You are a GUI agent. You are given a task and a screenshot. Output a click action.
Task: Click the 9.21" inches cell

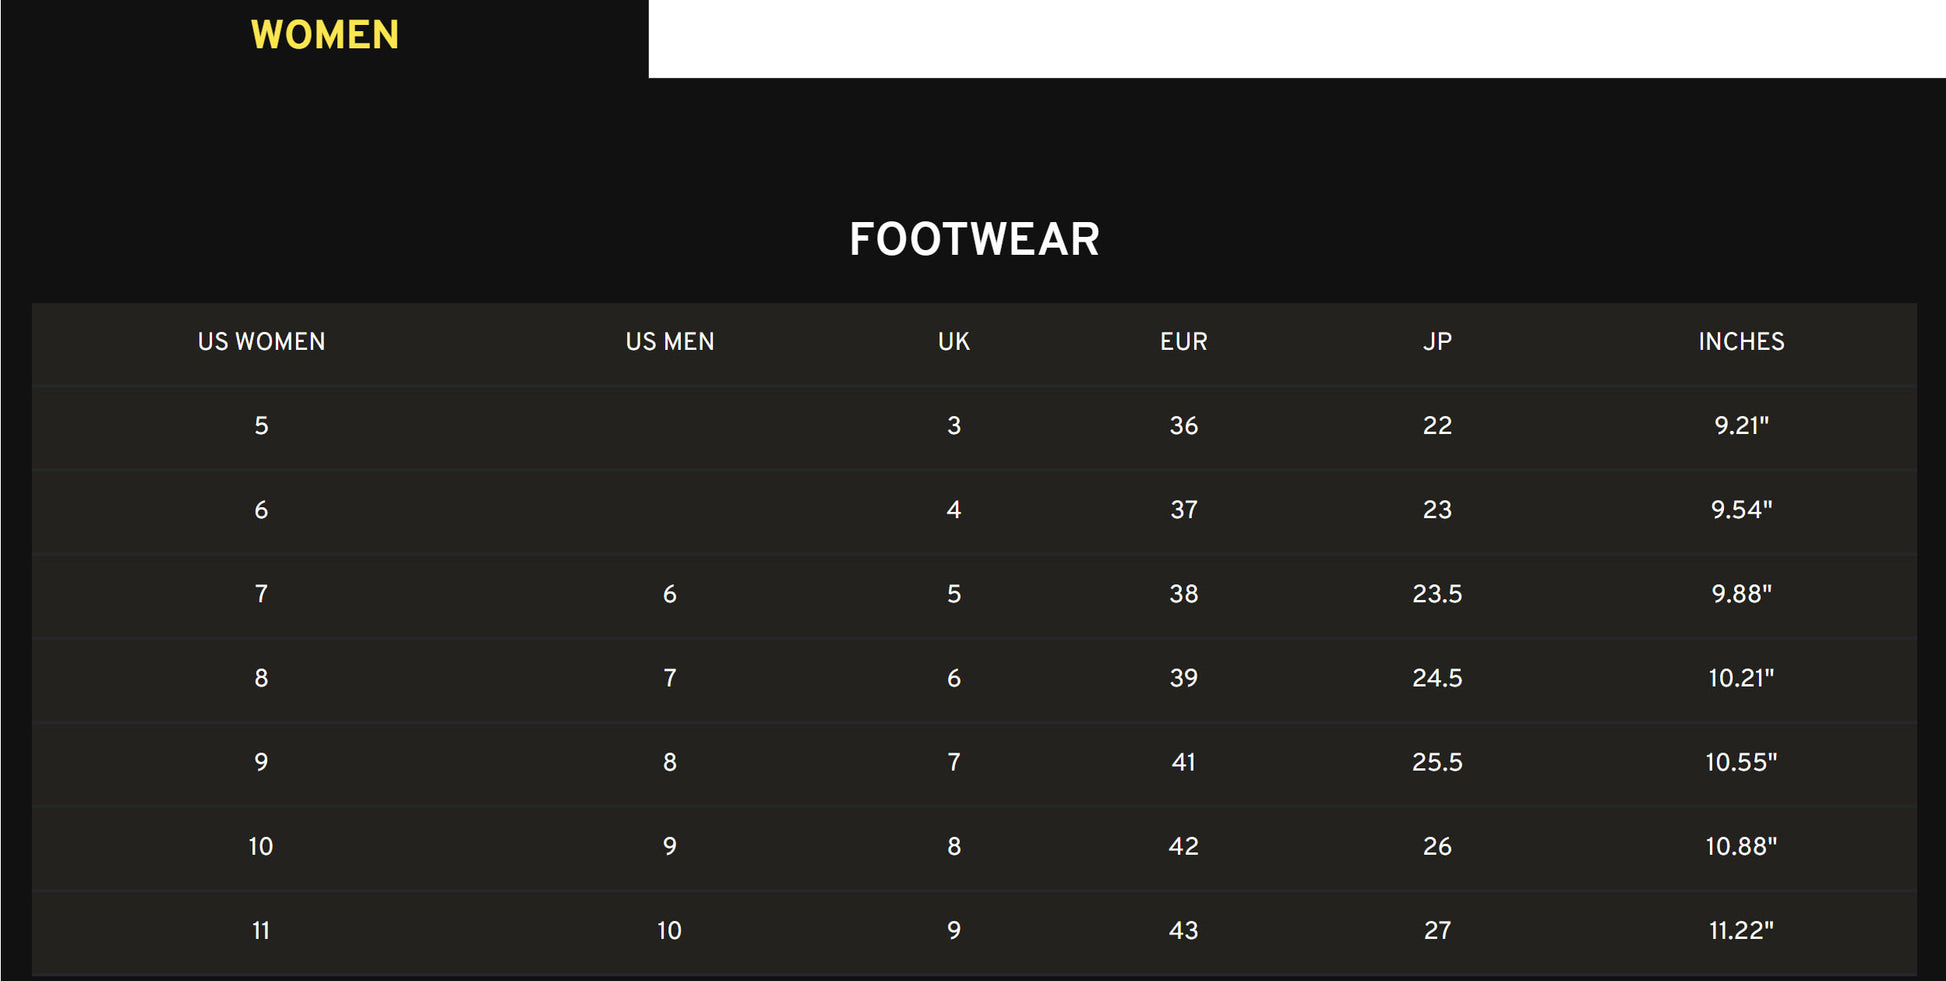(x=1741, y=426)
